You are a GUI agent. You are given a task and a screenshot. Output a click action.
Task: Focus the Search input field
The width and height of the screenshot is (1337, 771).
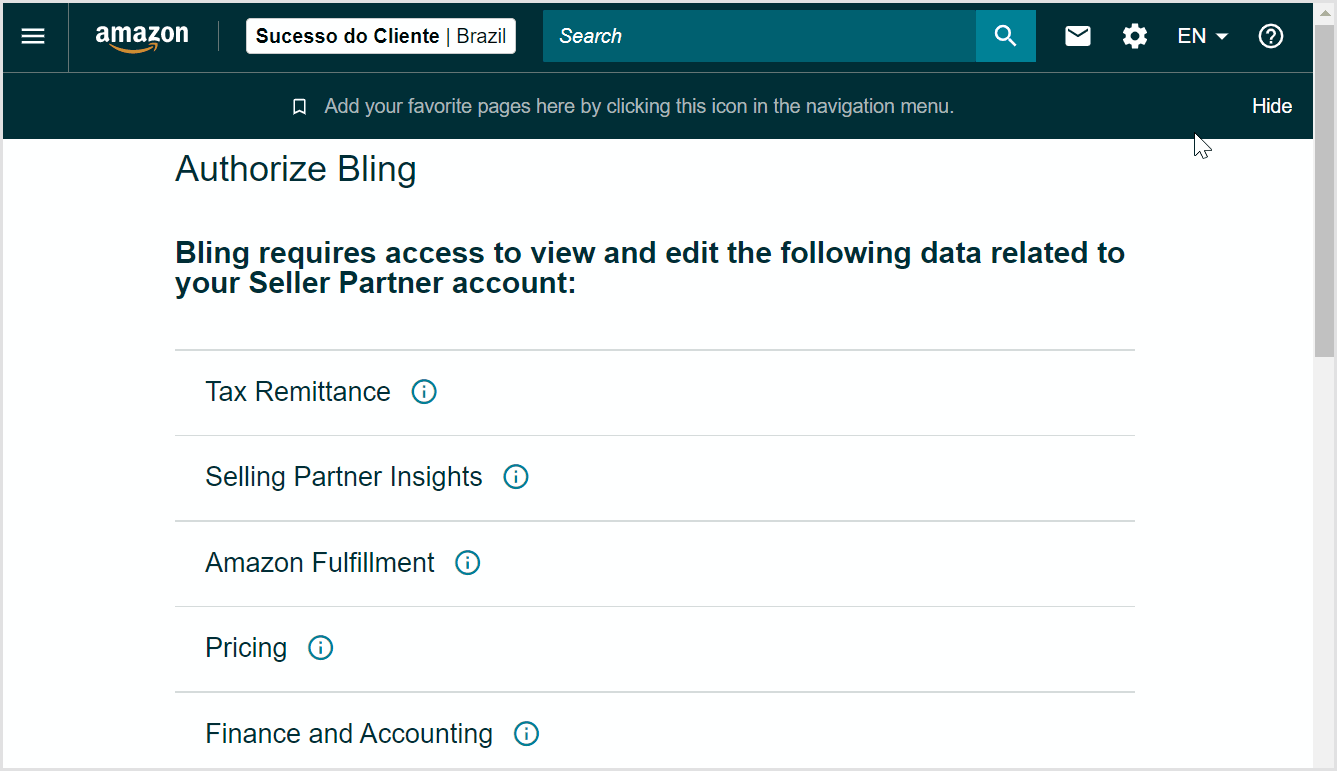[x=759, y=36]
